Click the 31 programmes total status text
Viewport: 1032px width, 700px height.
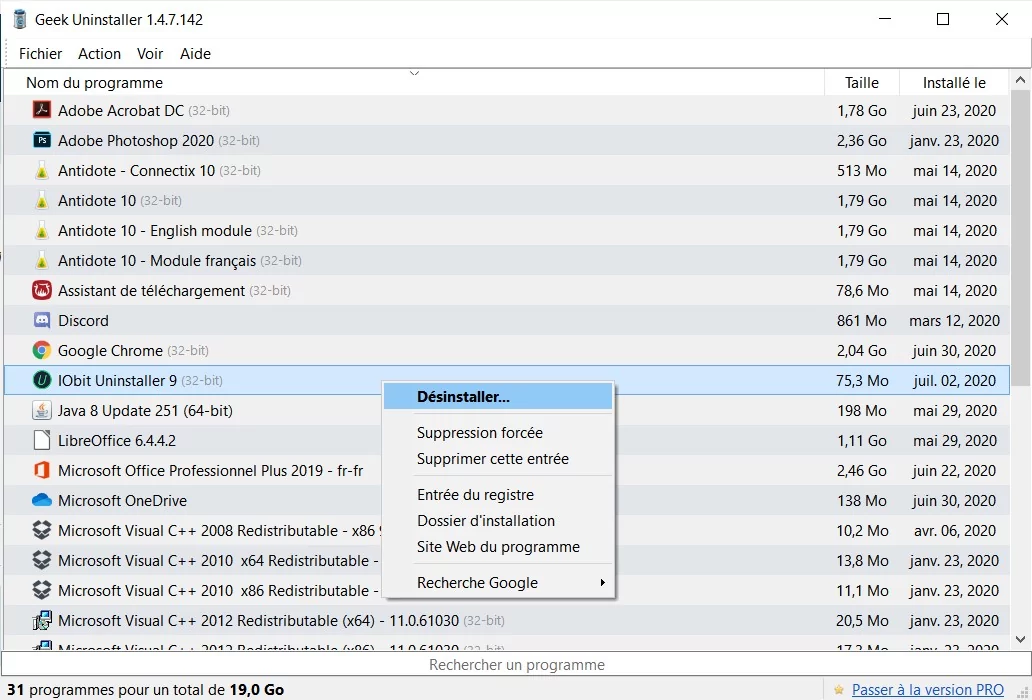[x=145, y=690]
